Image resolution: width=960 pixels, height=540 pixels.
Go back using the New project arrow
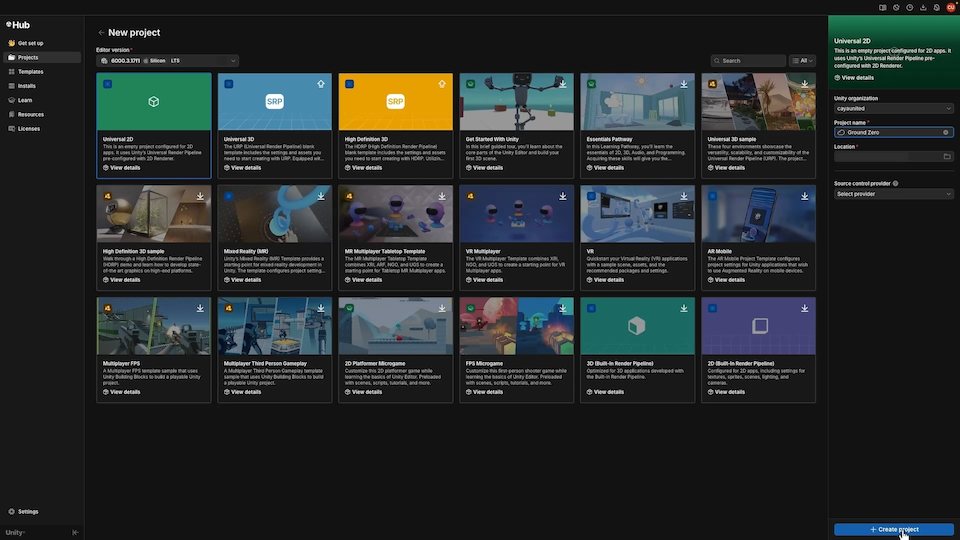tap(101, 32)
